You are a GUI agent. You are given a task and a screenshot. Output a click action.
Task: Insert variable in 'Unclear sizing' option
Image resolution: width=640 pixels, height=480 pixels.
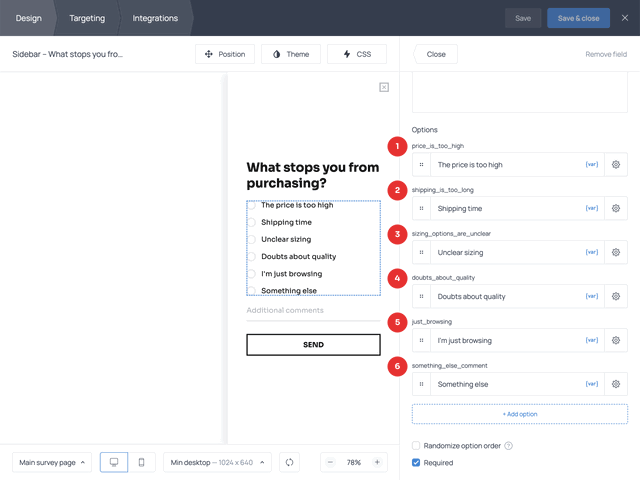coord(591,253)
